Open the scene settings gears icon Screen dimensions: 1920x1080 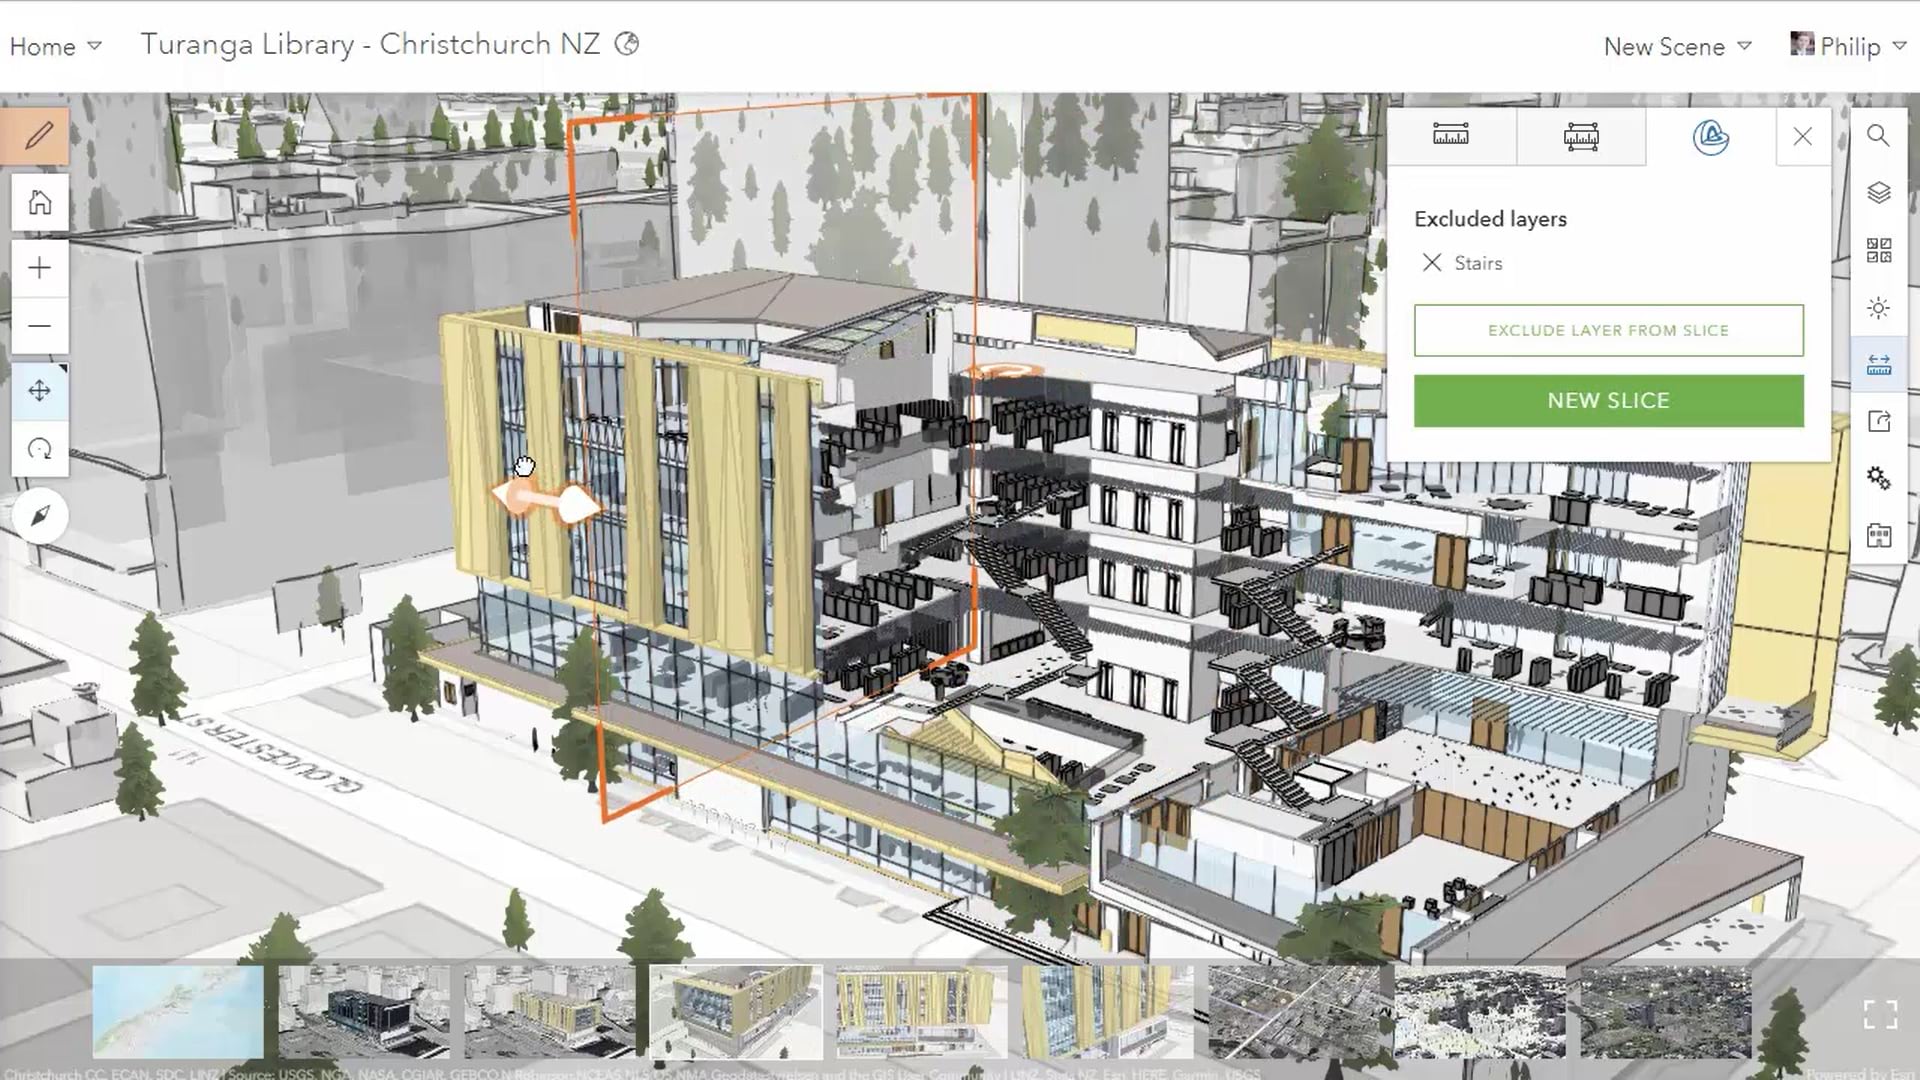[x=1878, y=478]
